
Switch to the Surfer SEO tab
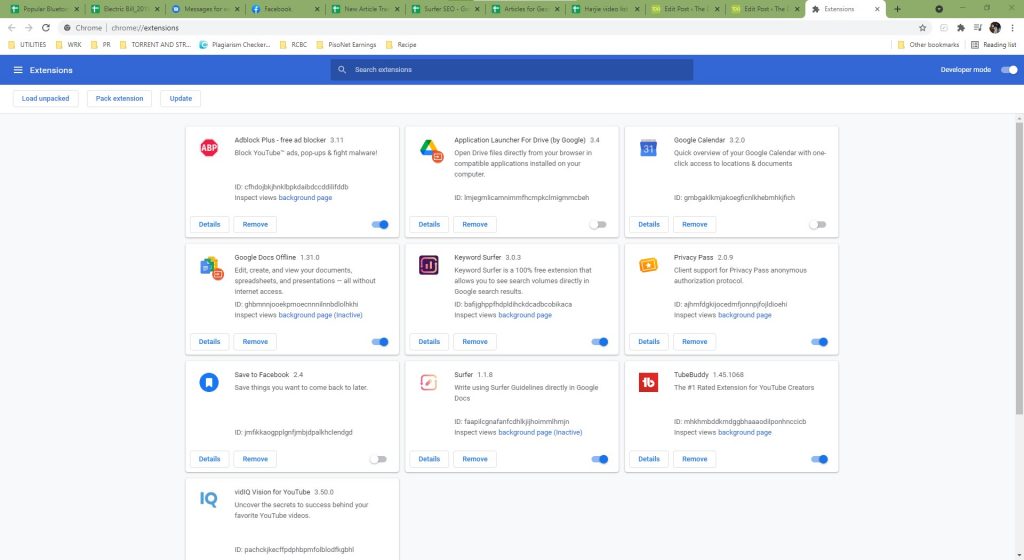click(445, 9)
